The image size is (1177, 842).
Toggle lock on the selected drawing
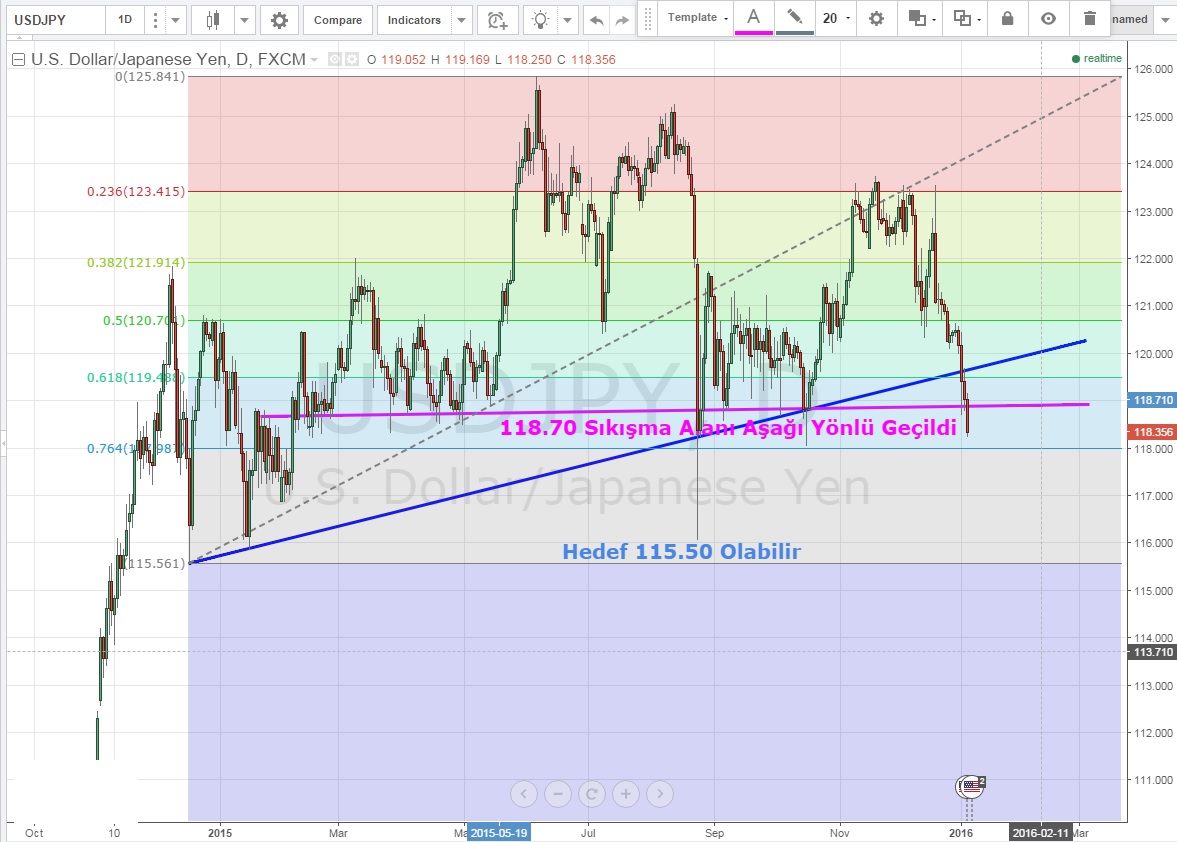1007,18
